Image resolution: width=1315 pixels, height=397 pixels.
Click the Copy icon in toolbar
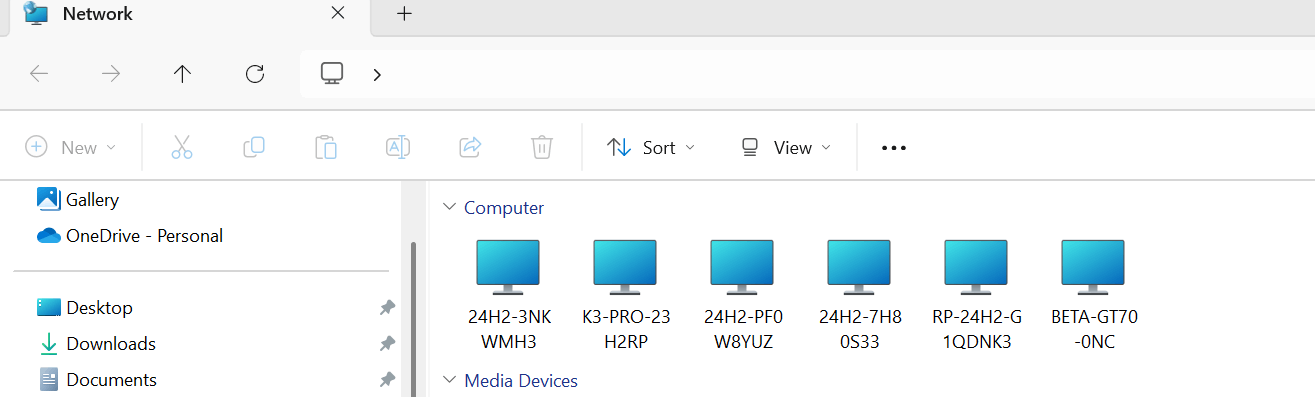[254, 147]
